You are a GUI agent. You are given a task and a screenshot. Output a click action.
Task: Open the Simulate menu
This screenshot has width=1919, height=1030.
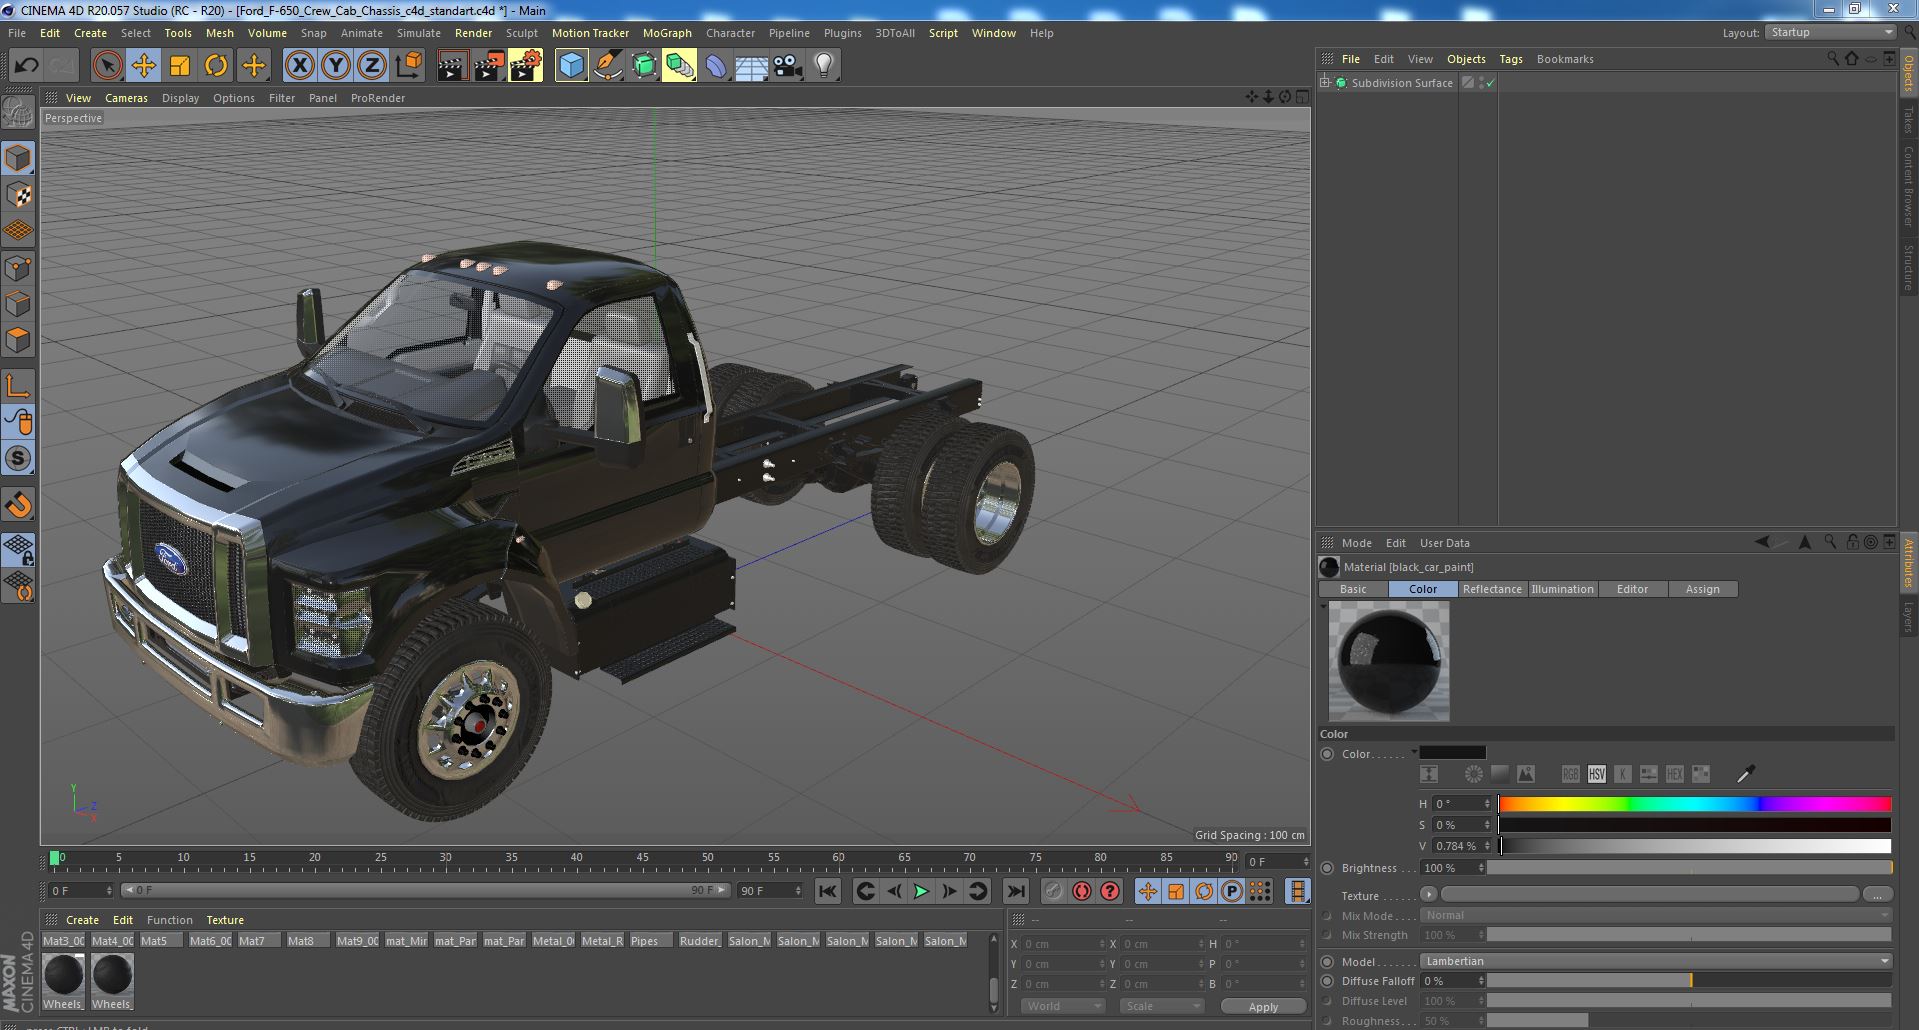coord(418,33)
